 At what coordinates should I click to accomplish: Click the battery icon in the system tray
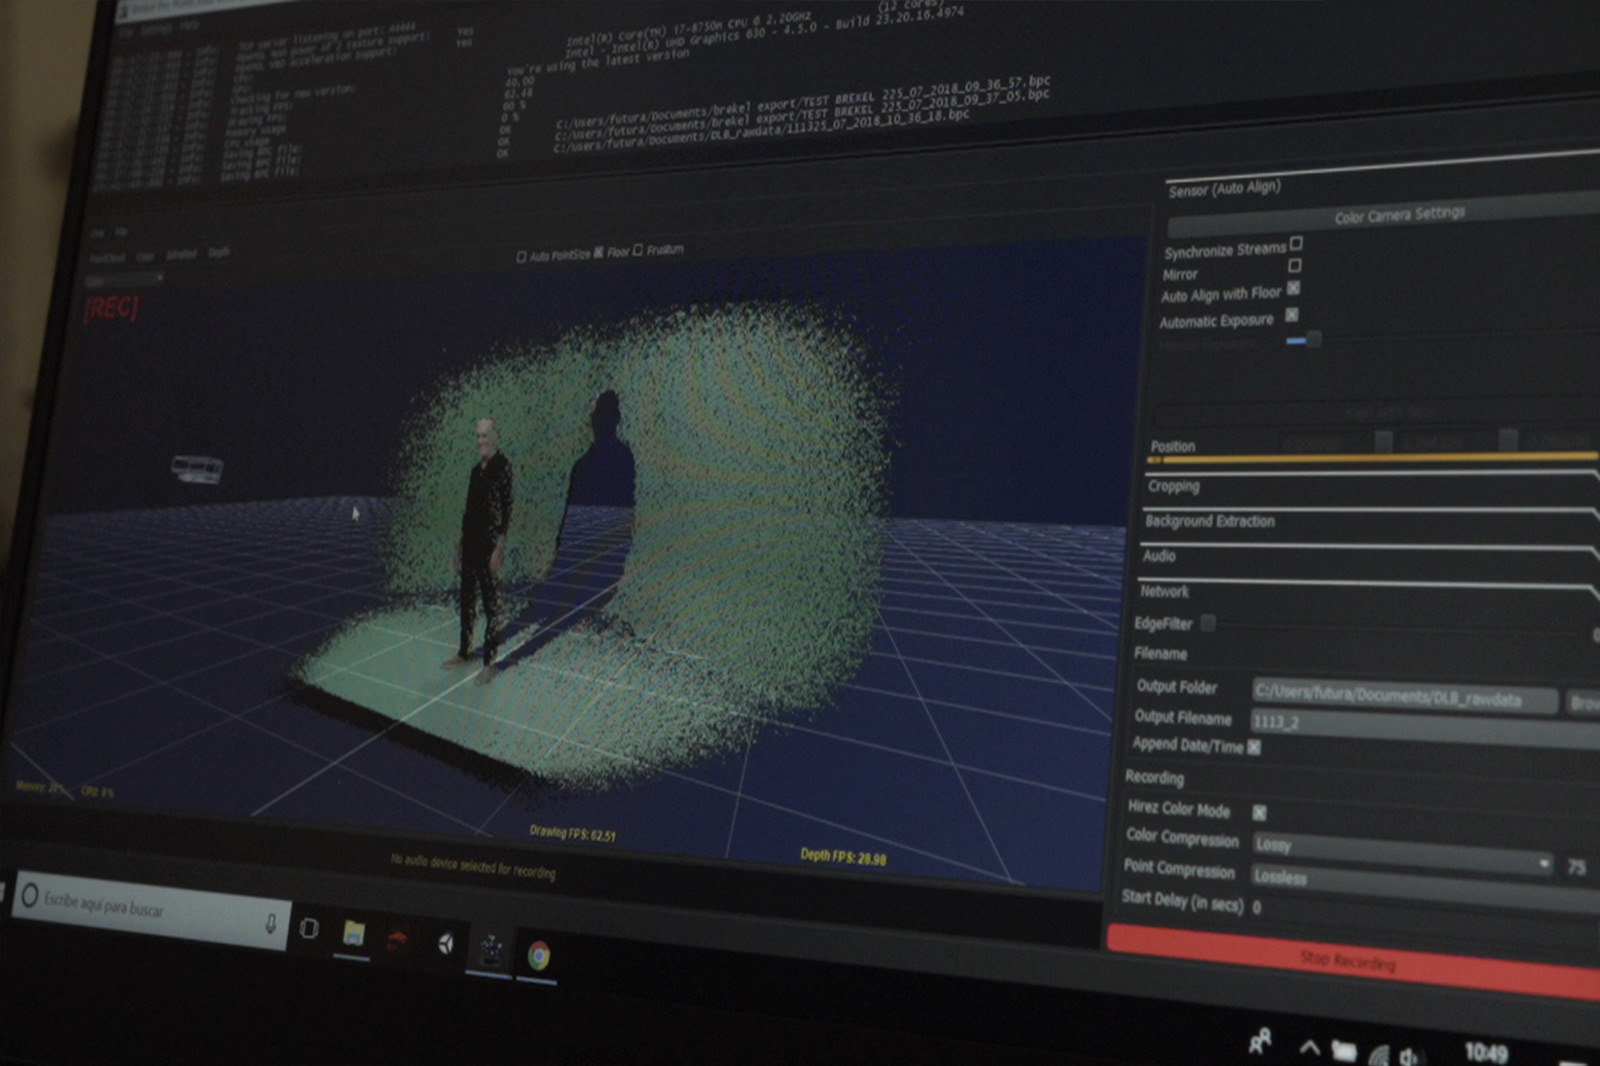click(1344, 1051)
